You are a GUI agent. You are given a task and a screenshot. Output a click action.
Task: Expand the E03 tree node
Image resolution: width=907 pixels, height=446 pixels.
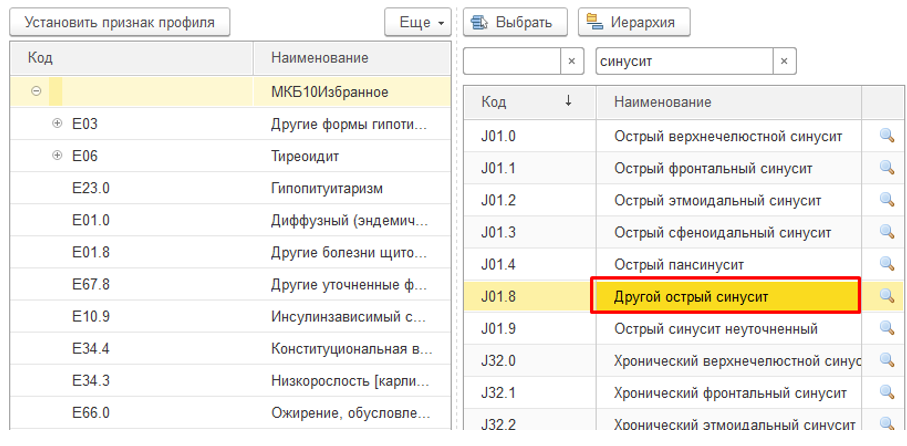click(56, 125)
